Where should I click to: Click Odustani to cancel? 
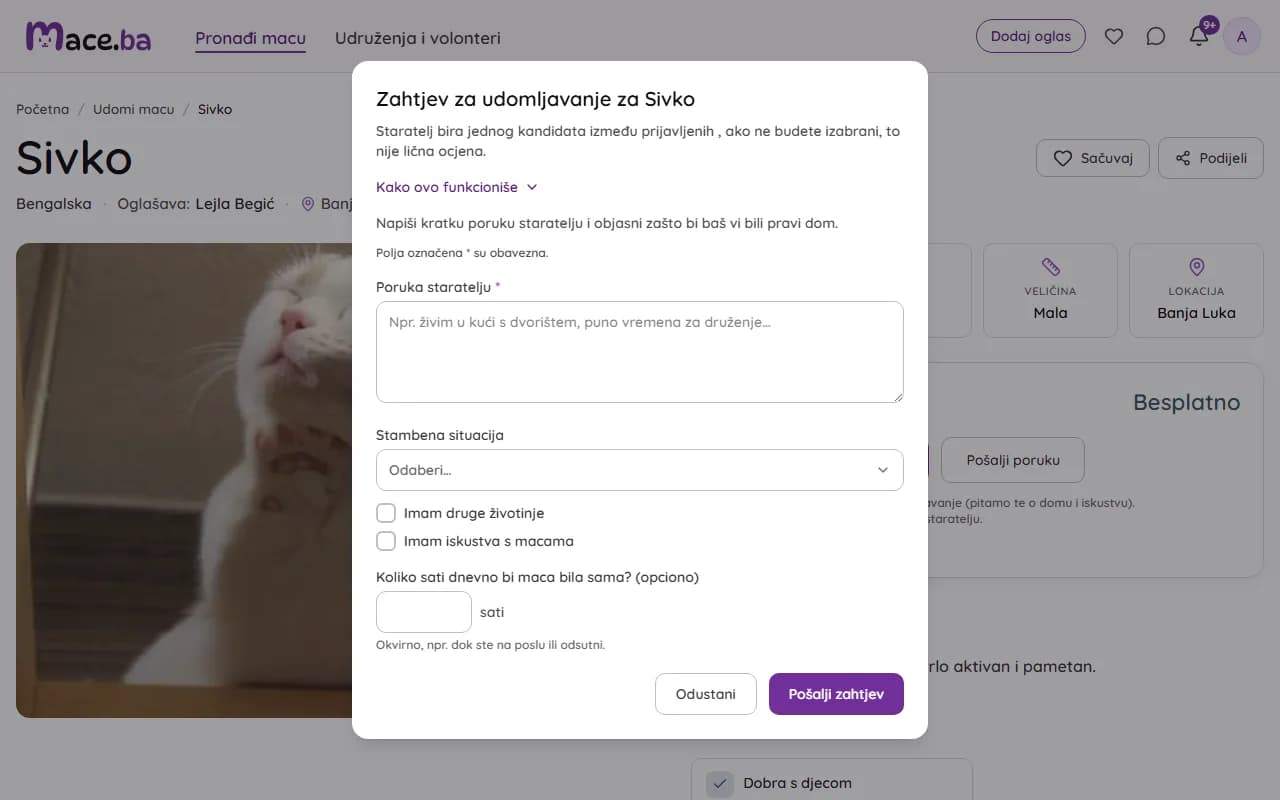point(706,694)
